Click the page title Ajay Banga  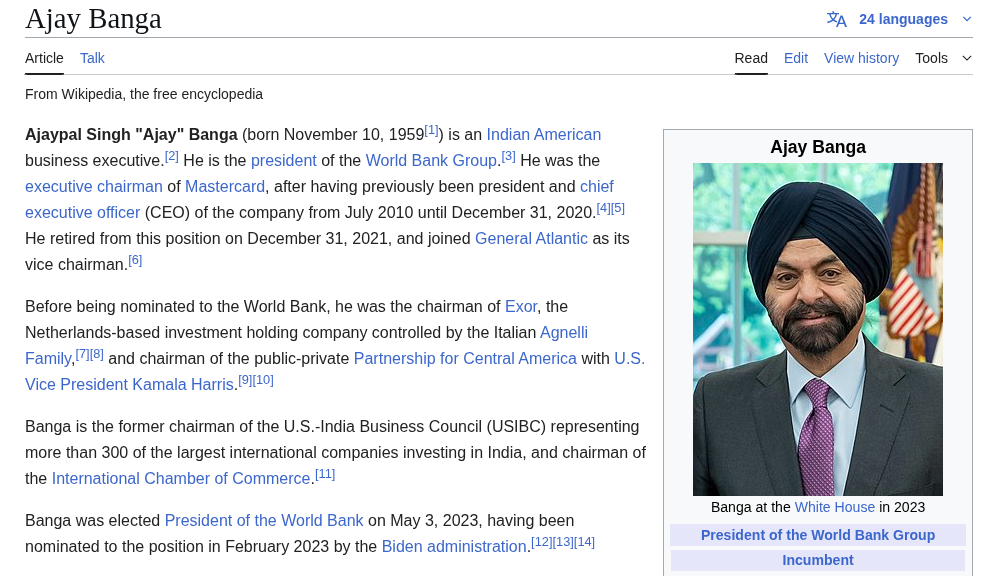click(93, 19)
